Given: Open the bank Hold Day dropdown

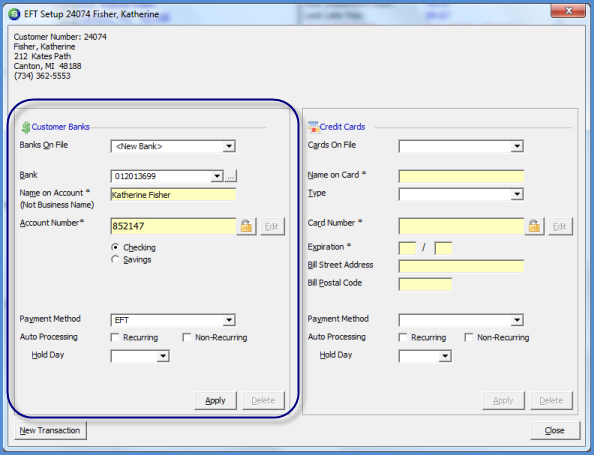Looking at the screenshot, I should 140,356.
